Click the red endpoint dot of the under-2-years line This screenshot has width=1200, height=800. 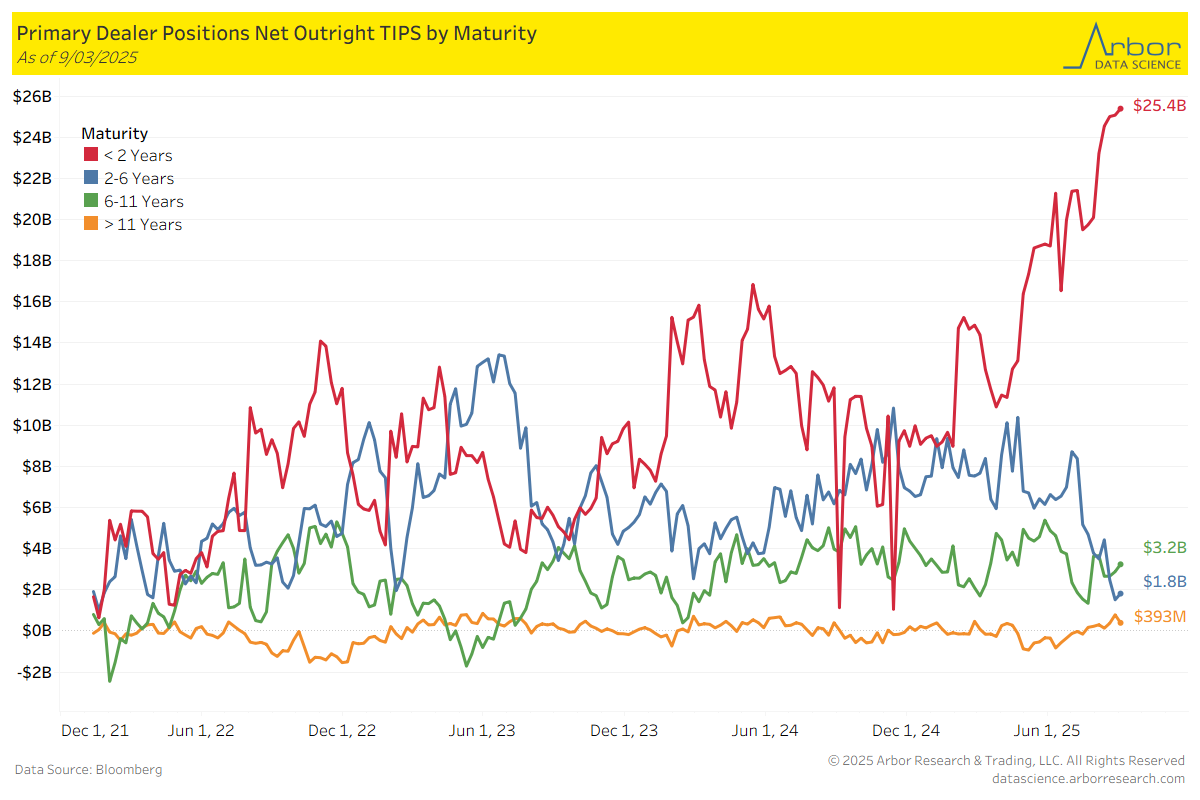pos(1120,108)
